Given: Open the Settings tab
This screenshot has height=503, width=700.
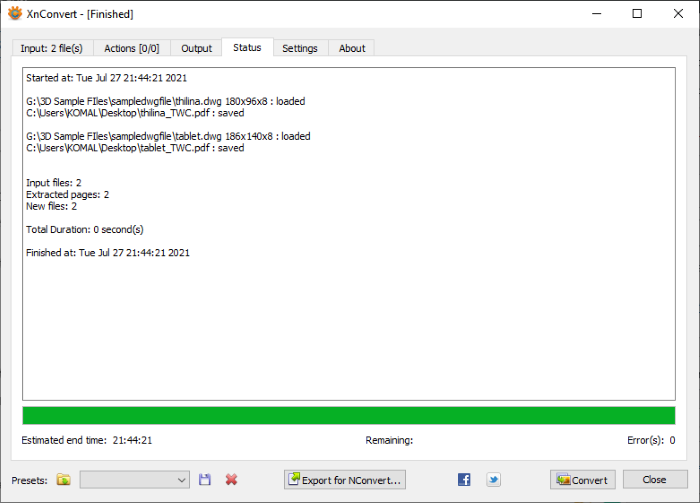Looking at the screenshot, I should (300, 48).
